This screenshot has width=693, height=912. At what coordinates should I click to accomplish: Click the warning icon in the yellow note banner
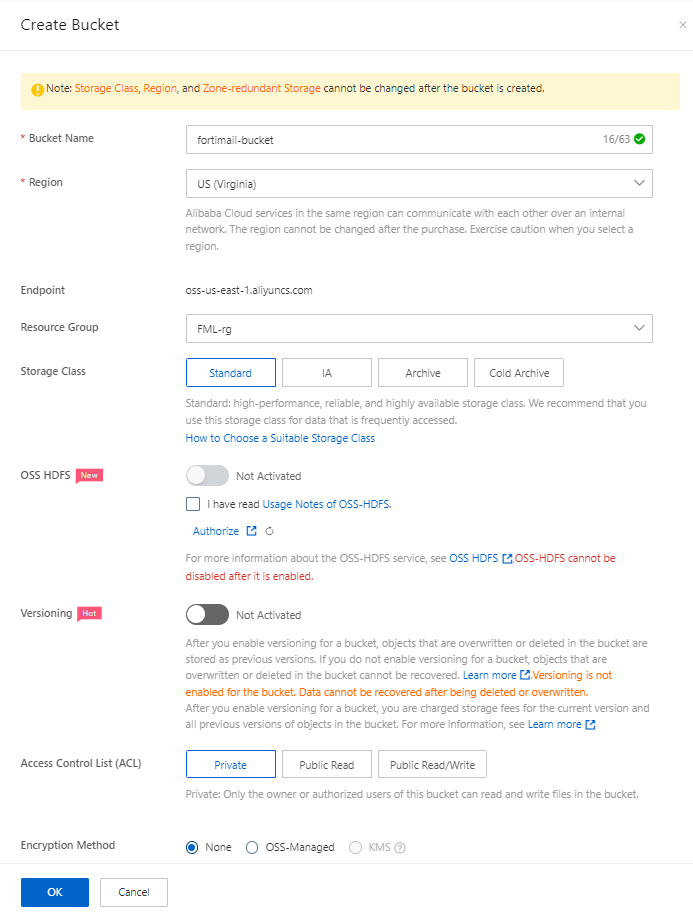38,89
